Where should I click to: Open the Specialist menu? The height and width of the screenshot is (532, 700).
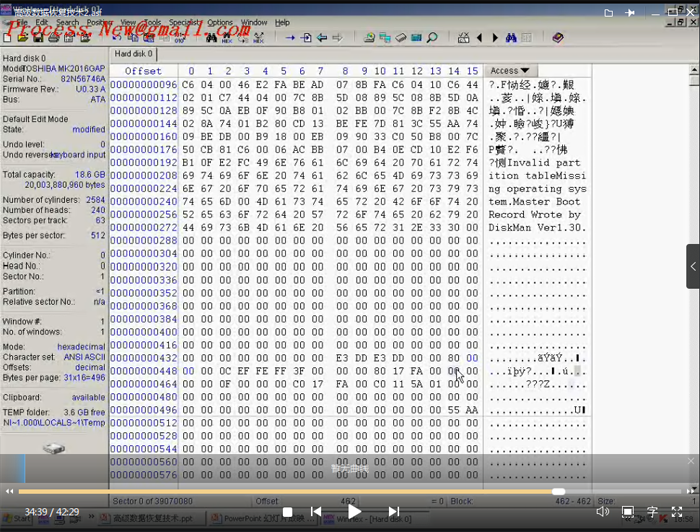click(x=184, y=22)
